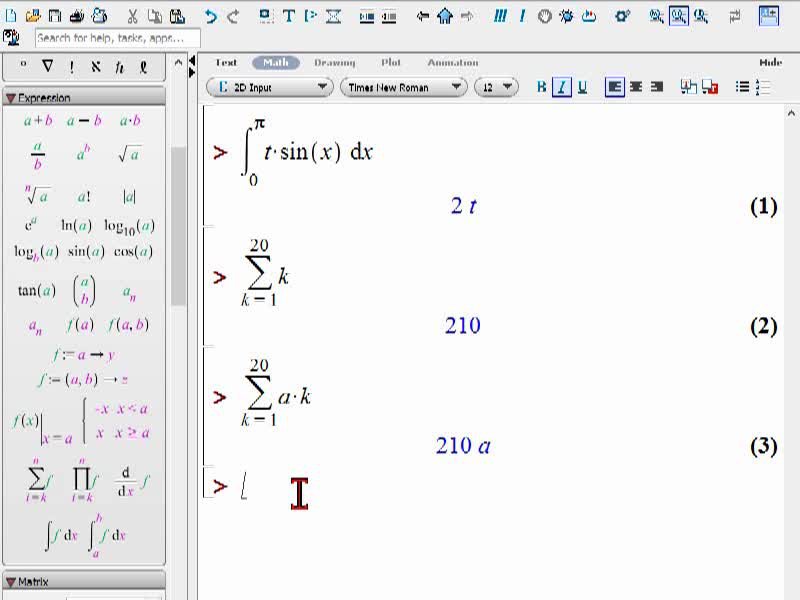
Task: Print the worksheet with the printer icon
Action: 77,16
